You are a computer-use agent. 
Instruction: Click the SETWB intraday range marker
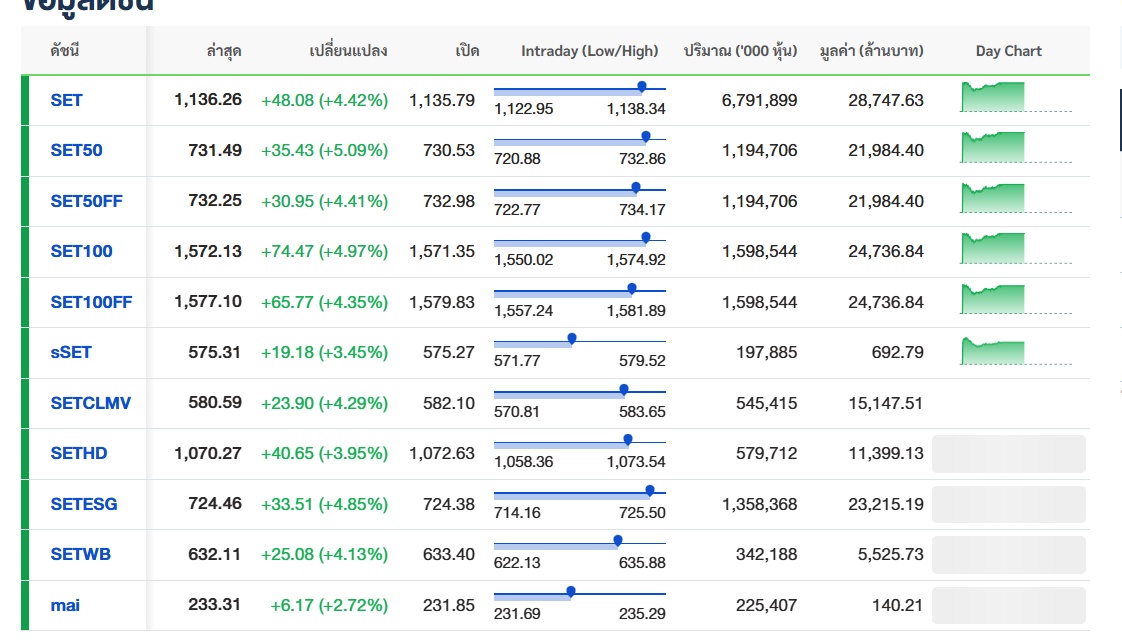point(618,541)
